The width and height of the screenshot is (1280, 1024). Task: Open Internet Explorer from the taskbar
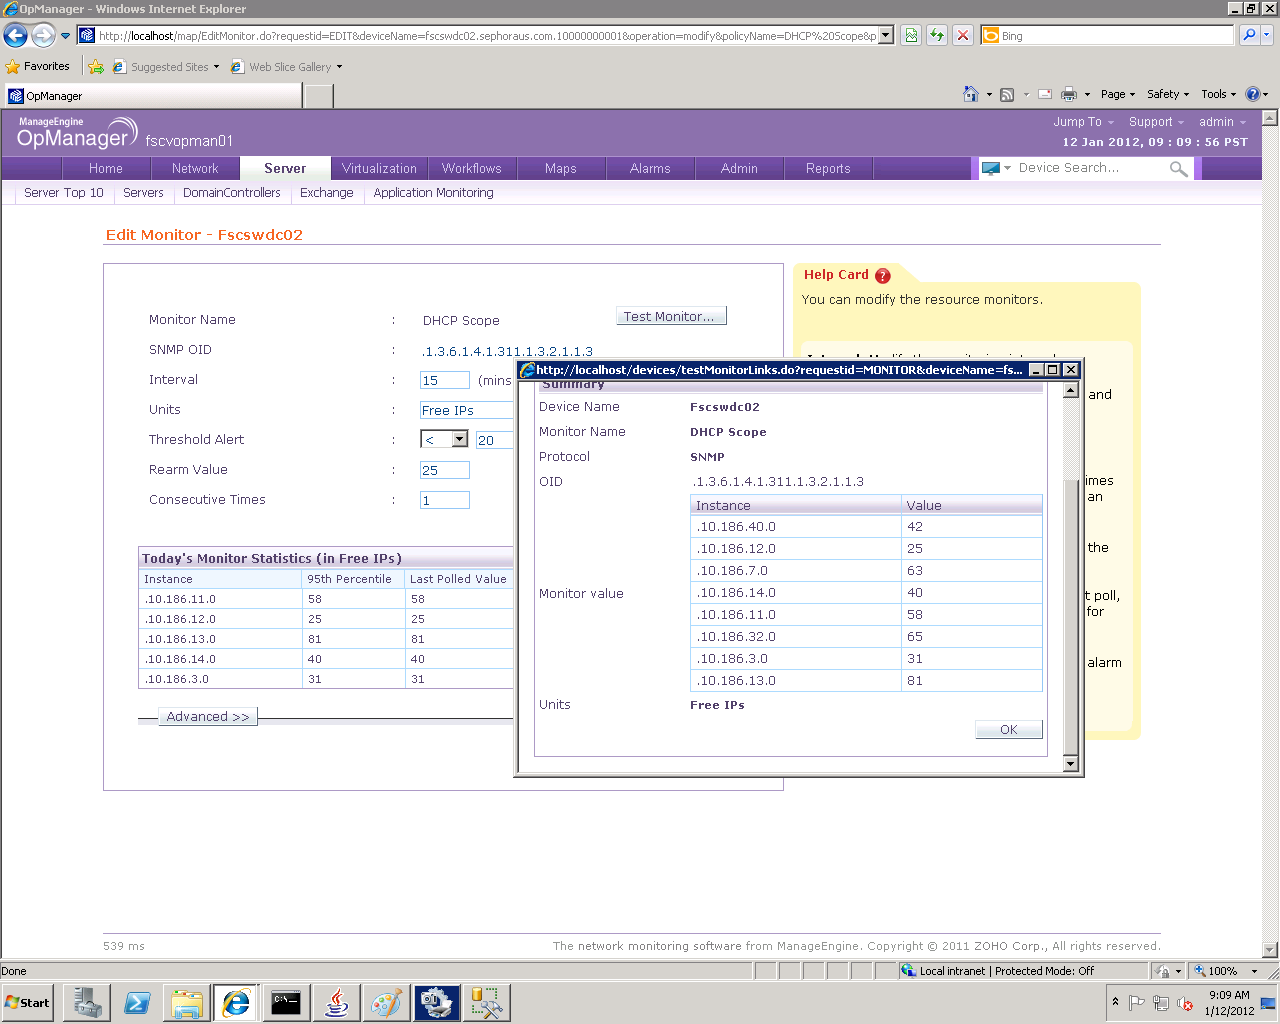click(x=236, y=1002)
